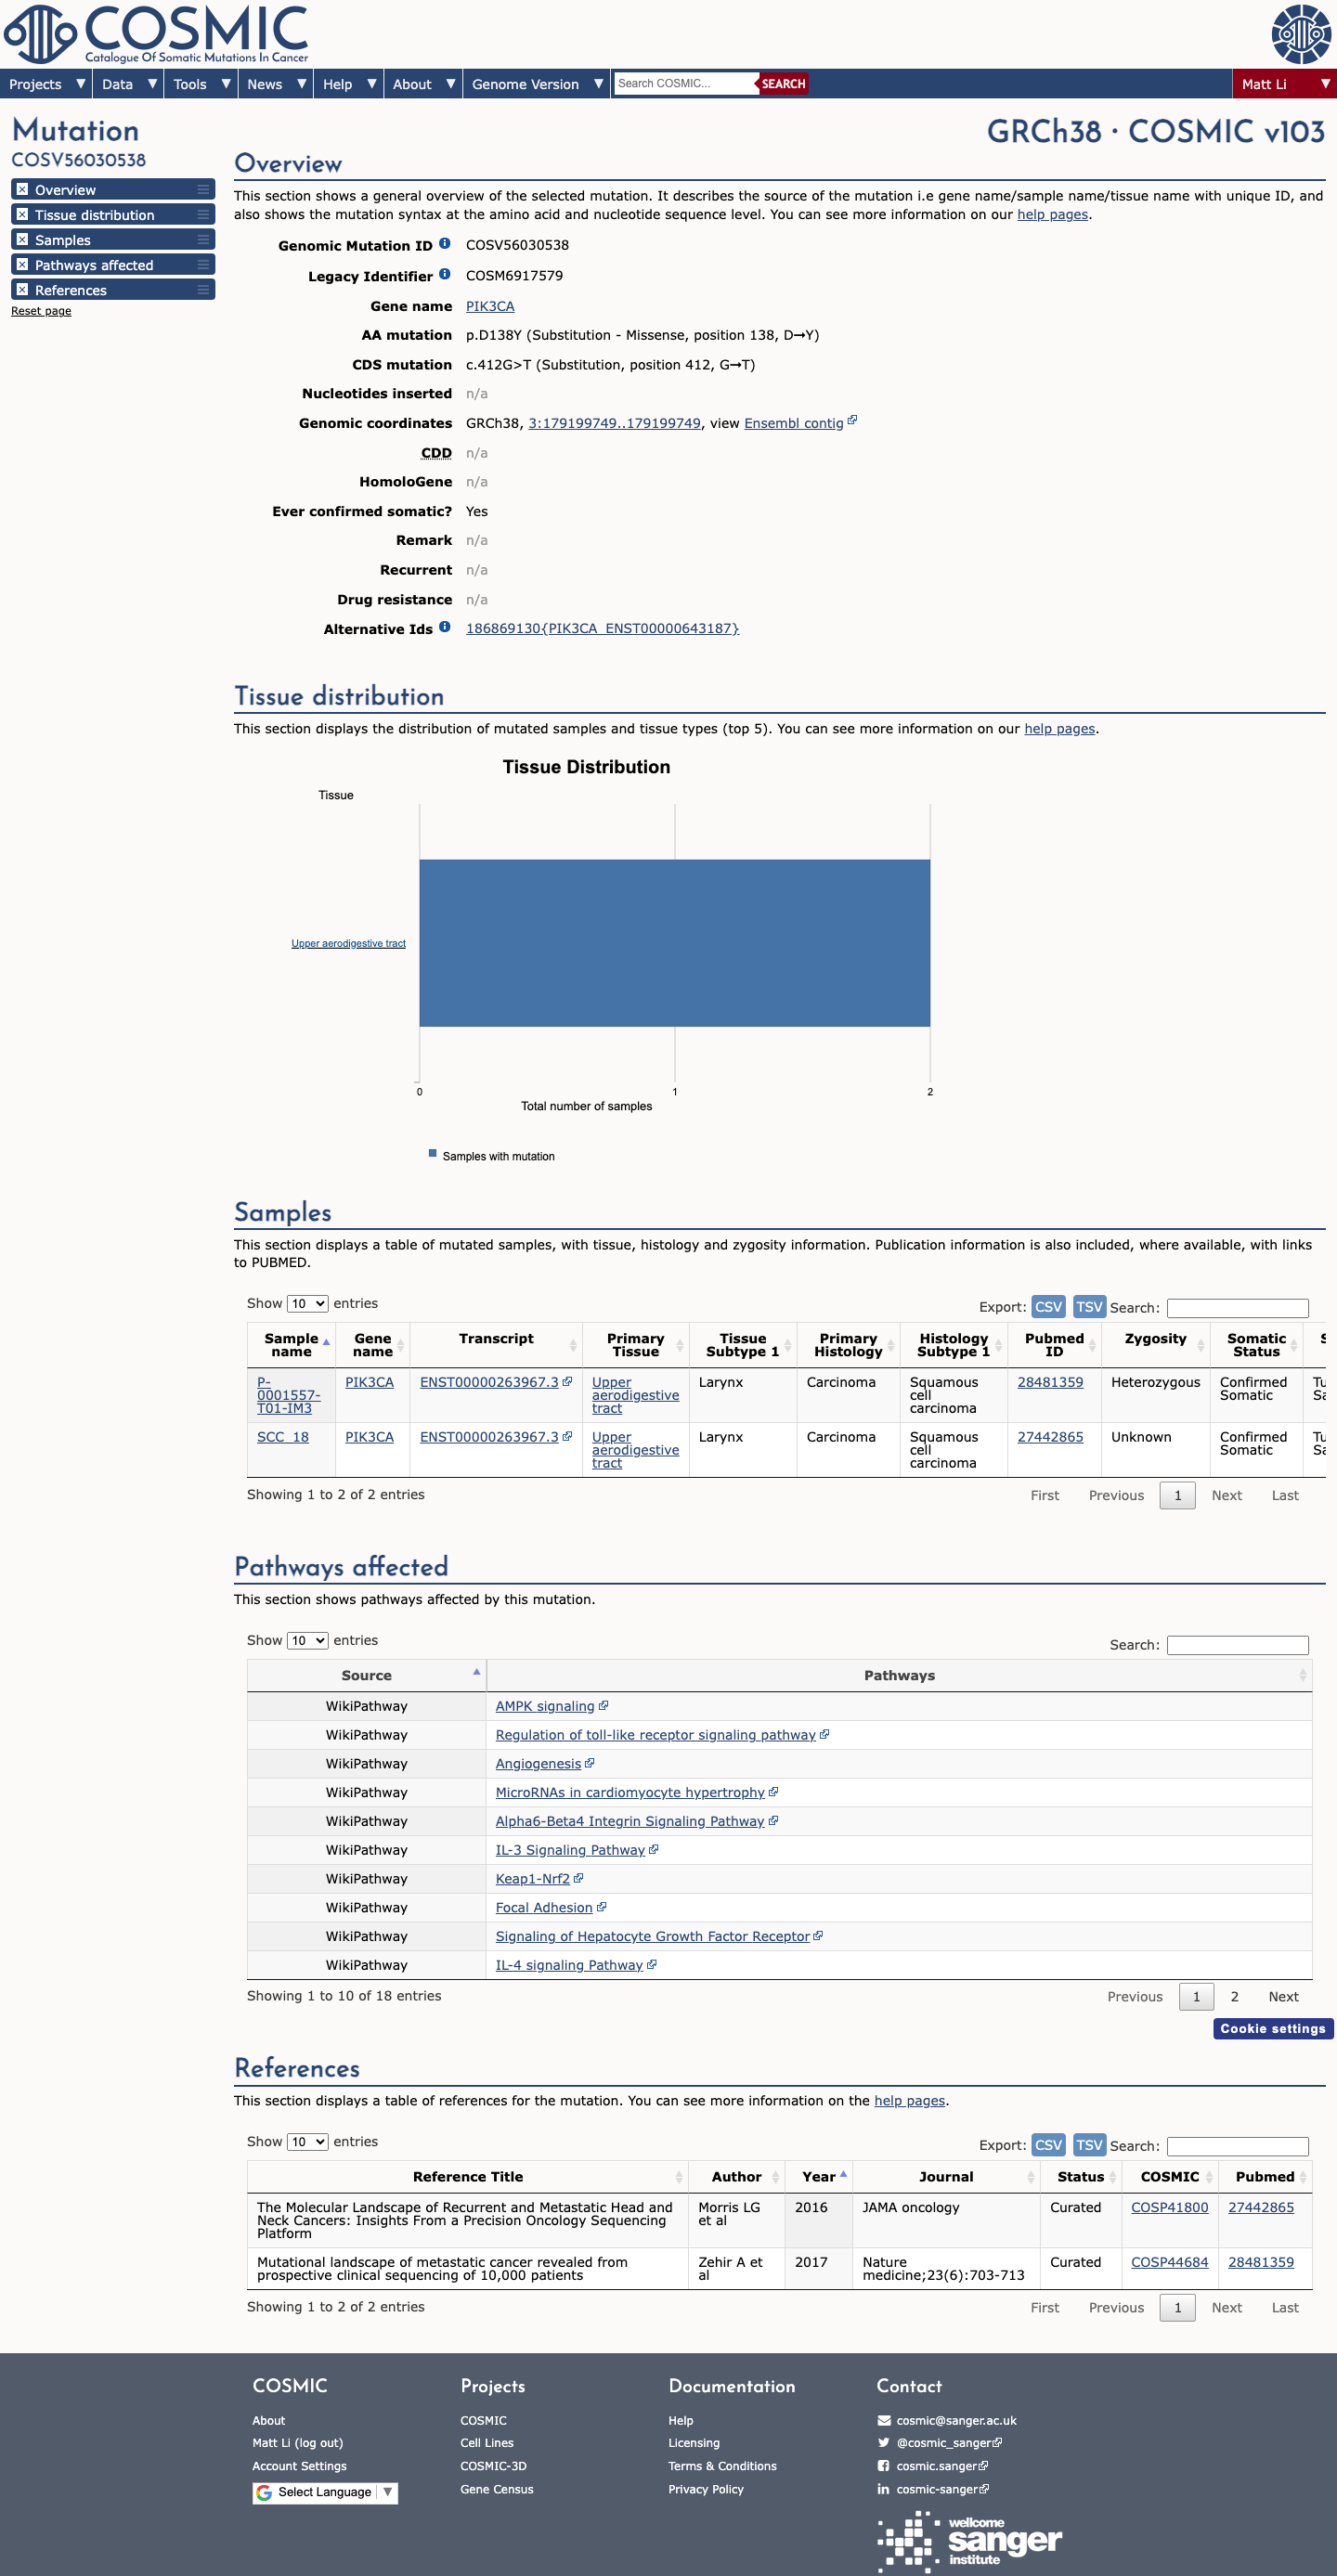Sort Samples table by Primary Tissue
This screenshot has width=1337, height=2576.
(635, 1345)
